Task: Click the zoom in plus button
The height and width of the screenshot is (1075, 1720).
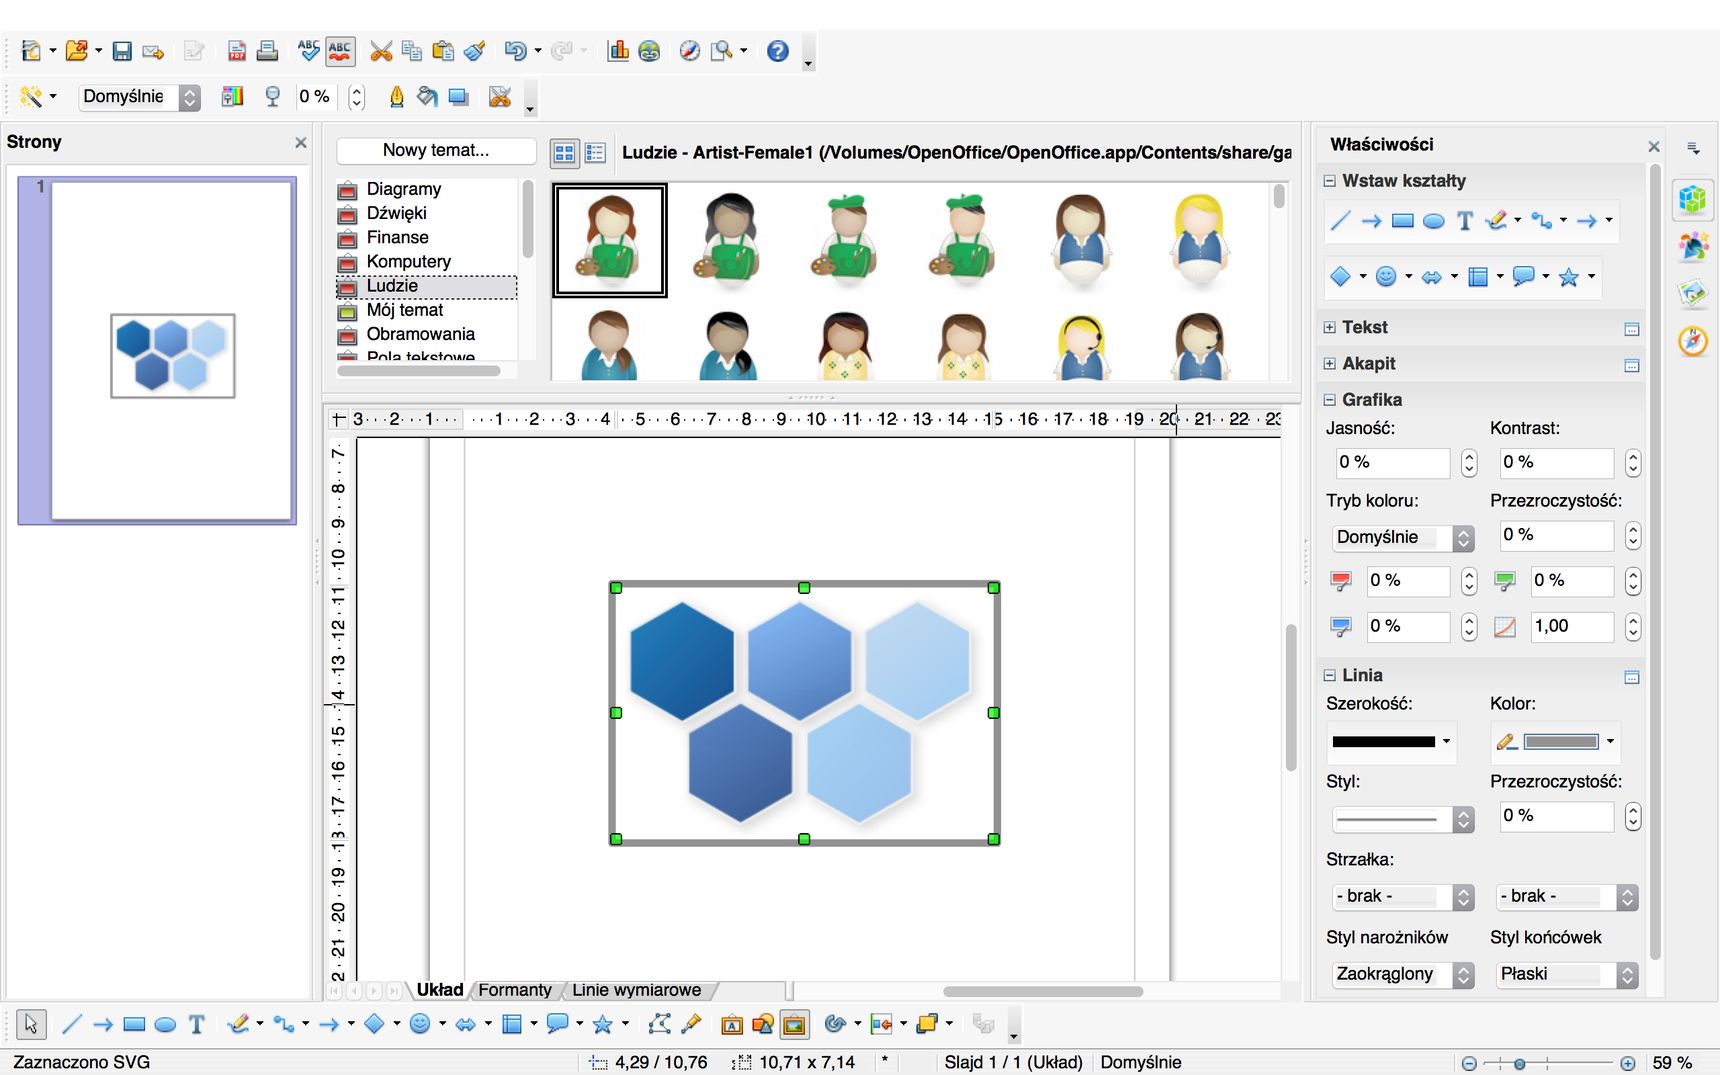Action: coord(1628,1064)
